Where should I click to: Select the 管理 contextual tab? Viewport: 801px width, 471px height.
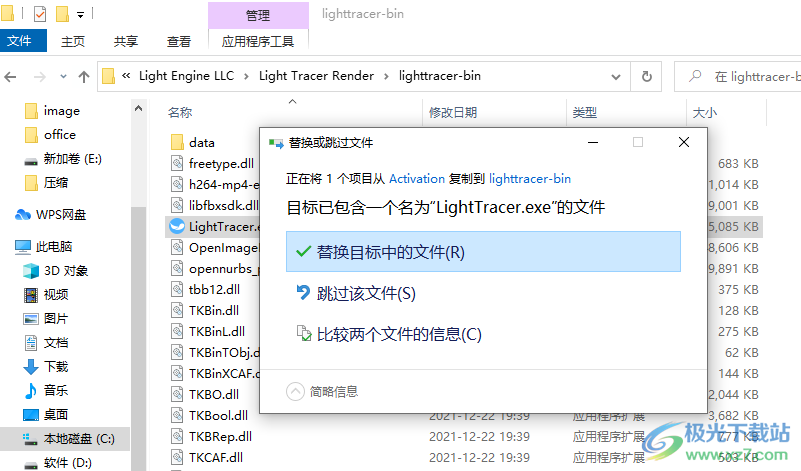[258, 15]
